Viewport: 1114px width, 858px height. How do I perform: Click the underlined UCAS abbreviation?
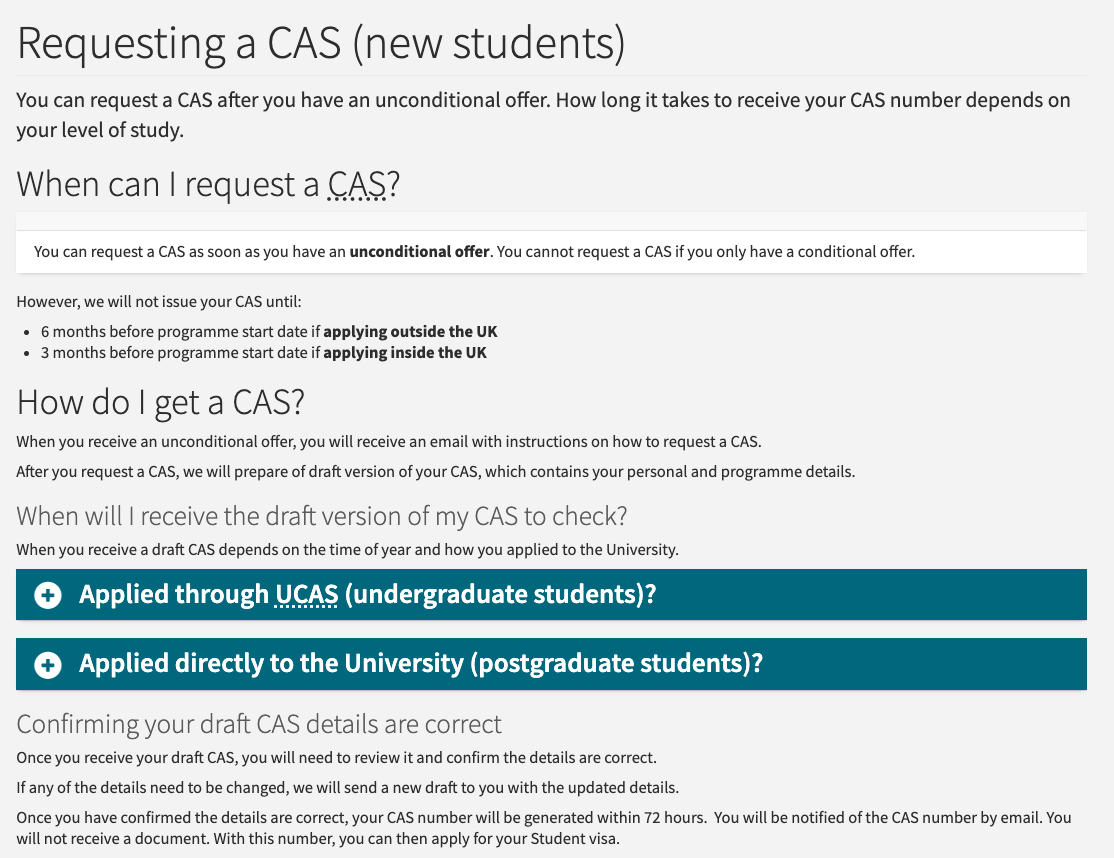click(x=307, y=595)
